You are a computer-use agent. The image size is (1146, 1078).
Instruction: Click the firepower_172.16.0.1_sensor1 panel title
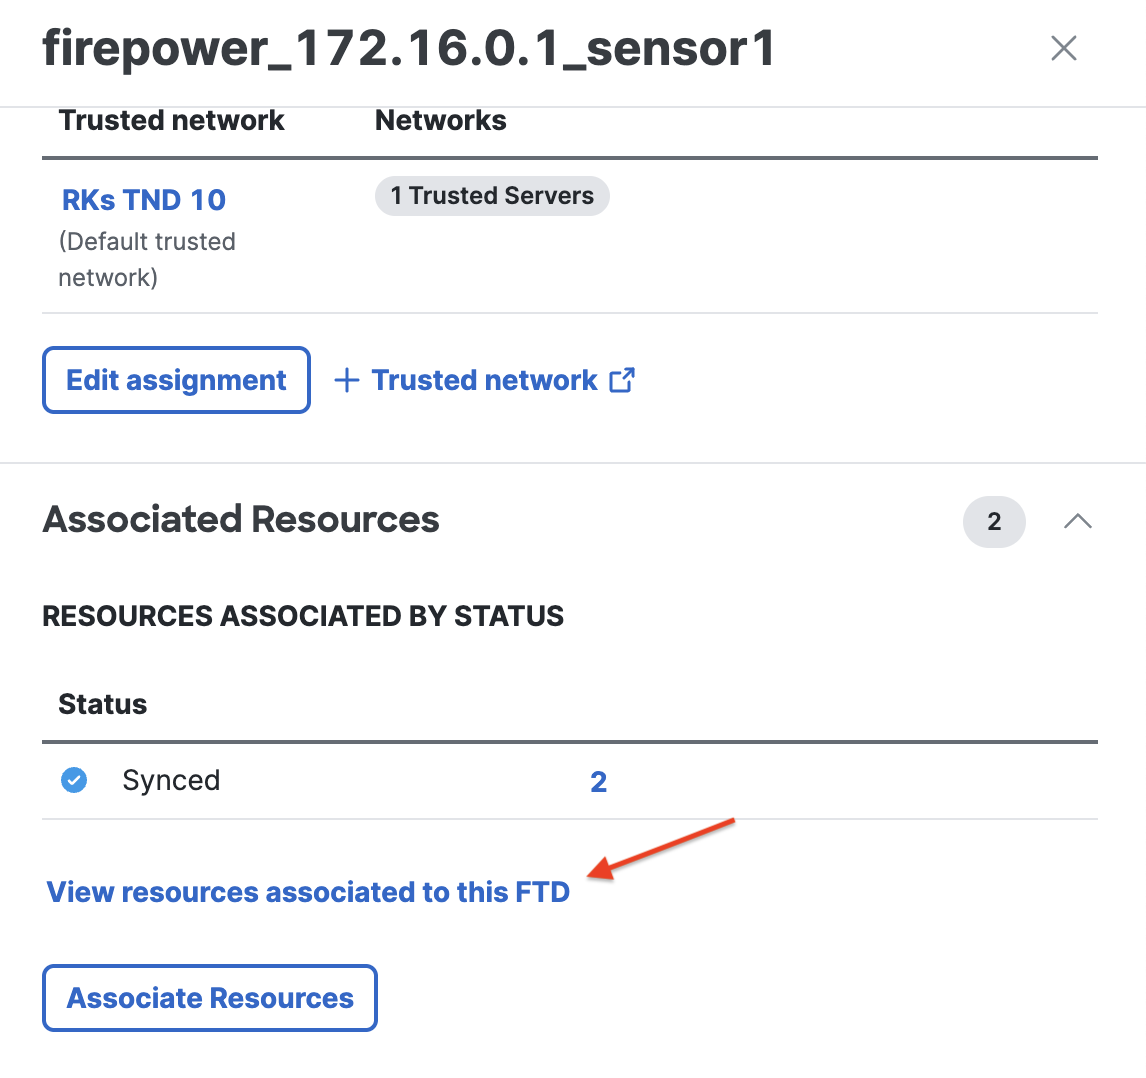[408, 48]
